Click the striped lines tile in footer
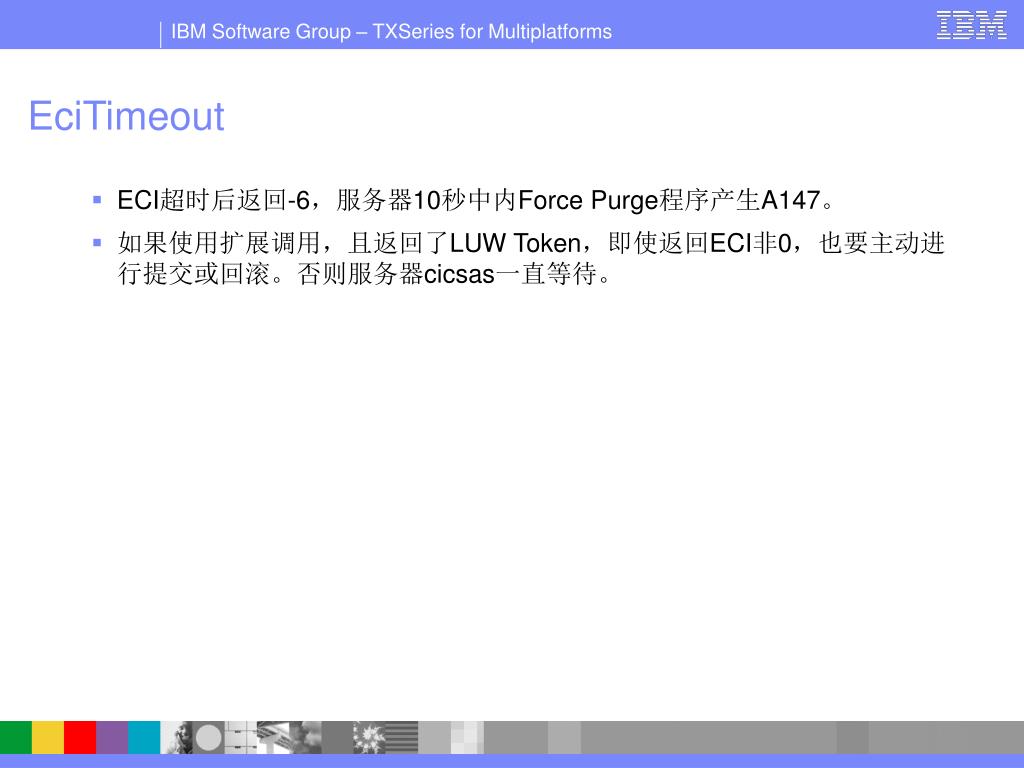Viewport: 1024px width, 768px height. pyautogui.click(x=402, y=737)
